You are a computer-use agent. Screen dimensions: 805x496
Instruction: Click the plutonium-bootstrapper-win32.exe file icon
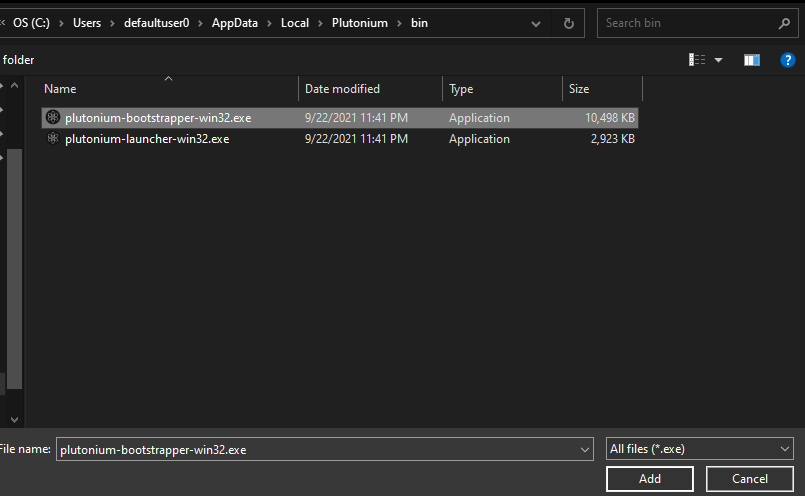tap(53, 118)
